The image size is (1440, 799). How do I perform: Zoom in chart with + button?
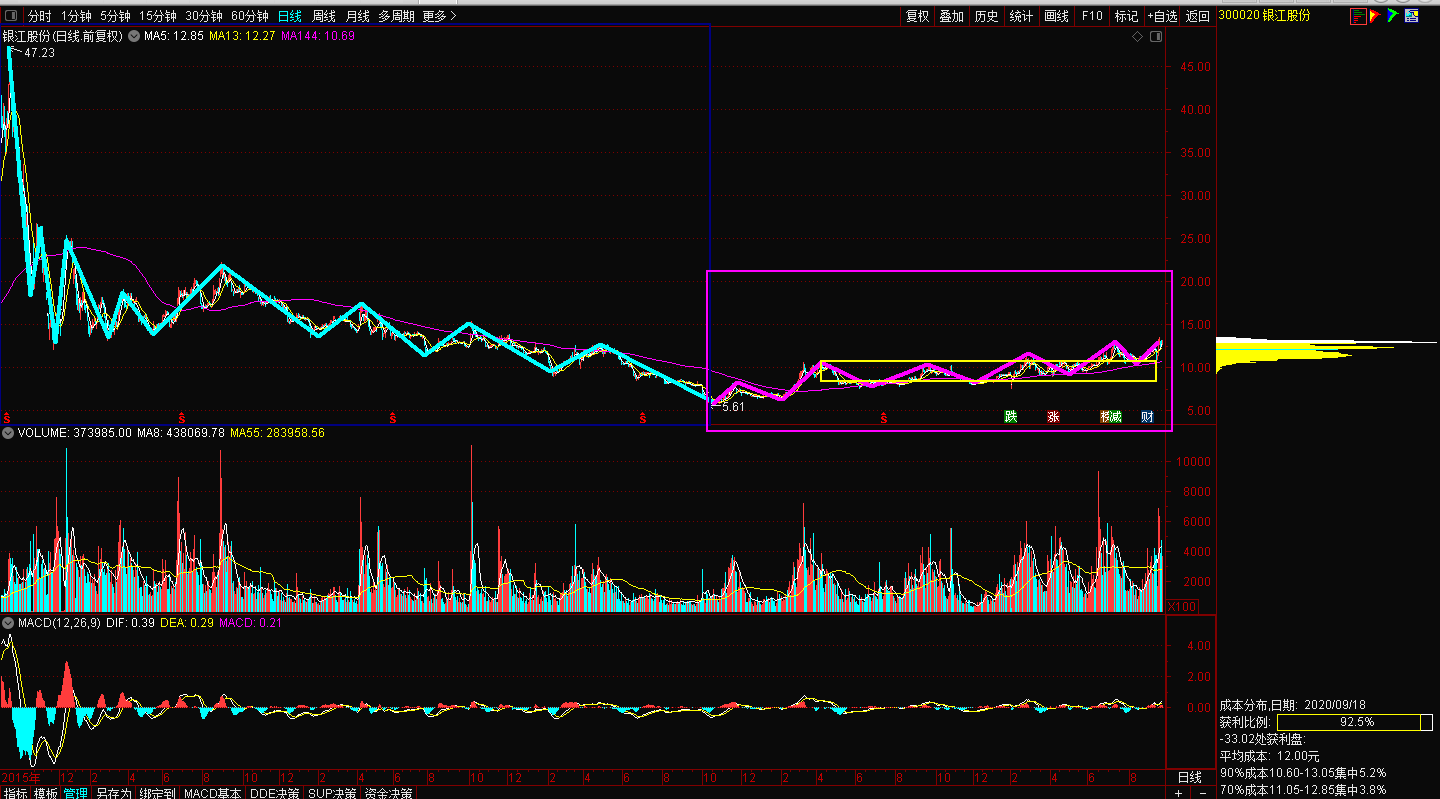pos(1177,793)
